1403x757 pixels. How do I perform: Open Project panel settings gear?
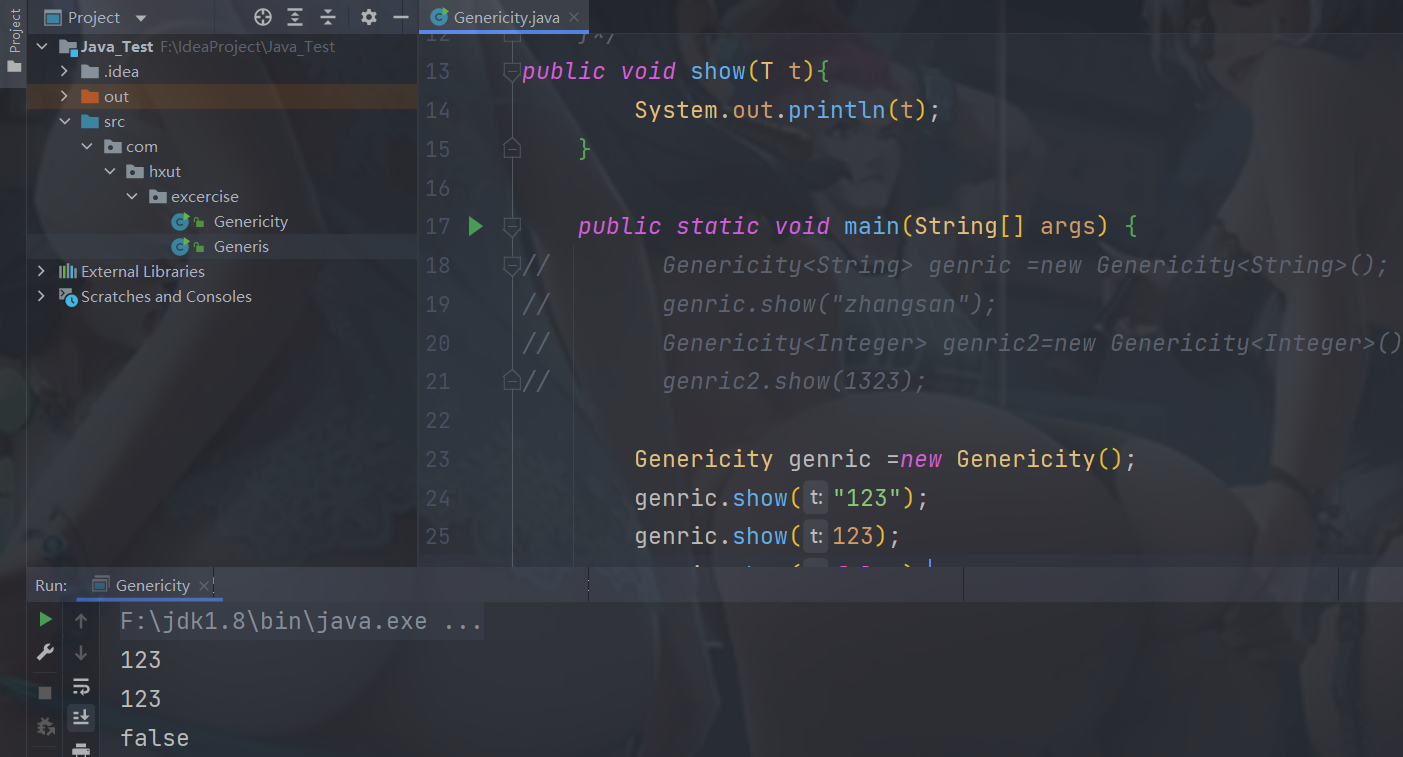tap(369, 17)
